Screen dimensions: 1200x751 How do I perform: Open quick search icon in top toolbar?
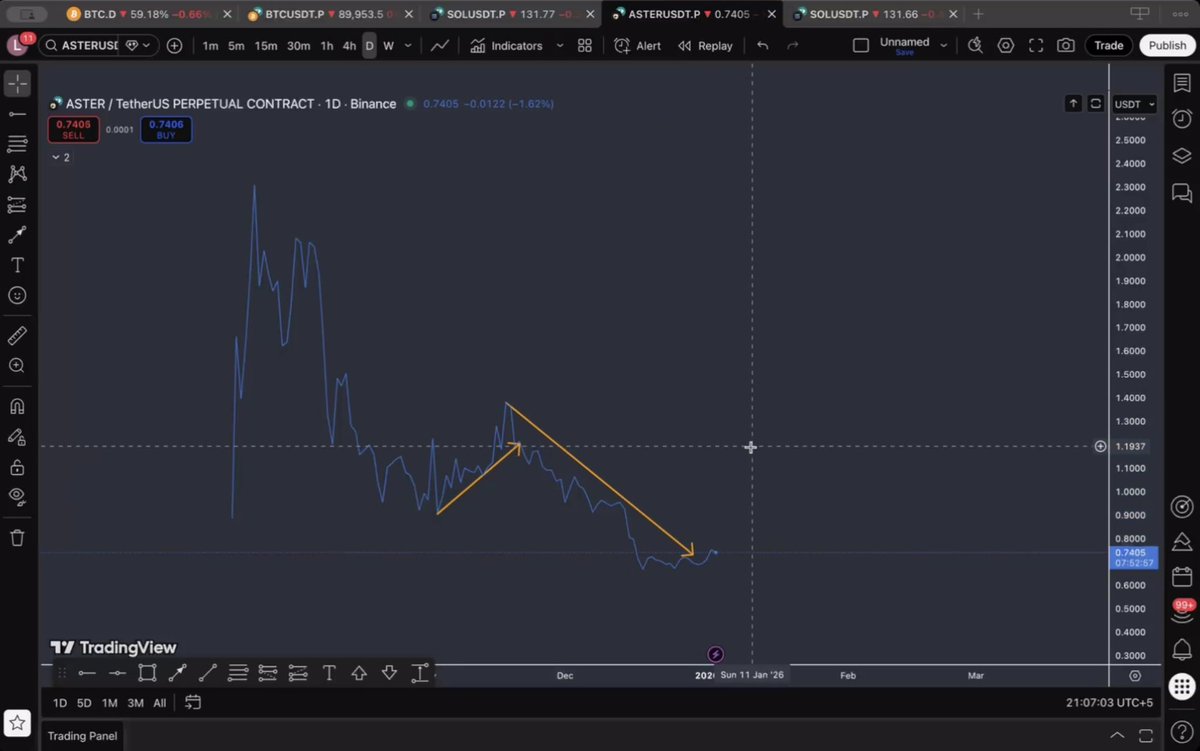(976, 46)
